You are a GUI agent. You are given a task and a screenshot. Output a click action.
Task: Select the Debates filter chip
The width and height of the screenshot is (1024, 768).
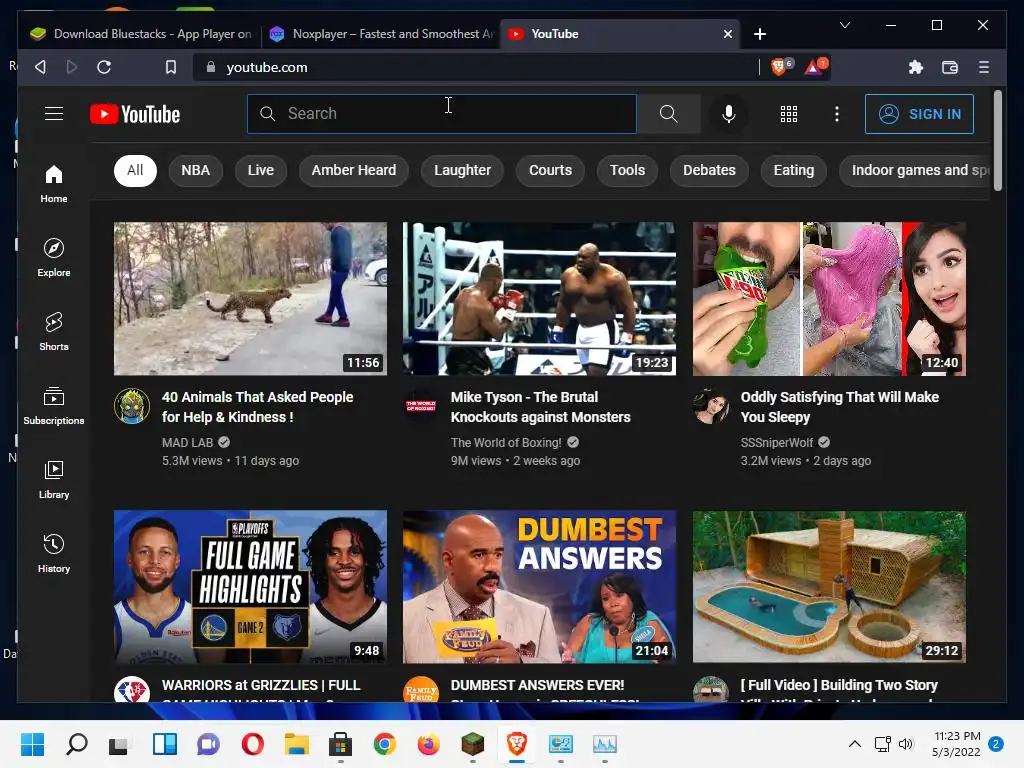click(x=709, y=170)
